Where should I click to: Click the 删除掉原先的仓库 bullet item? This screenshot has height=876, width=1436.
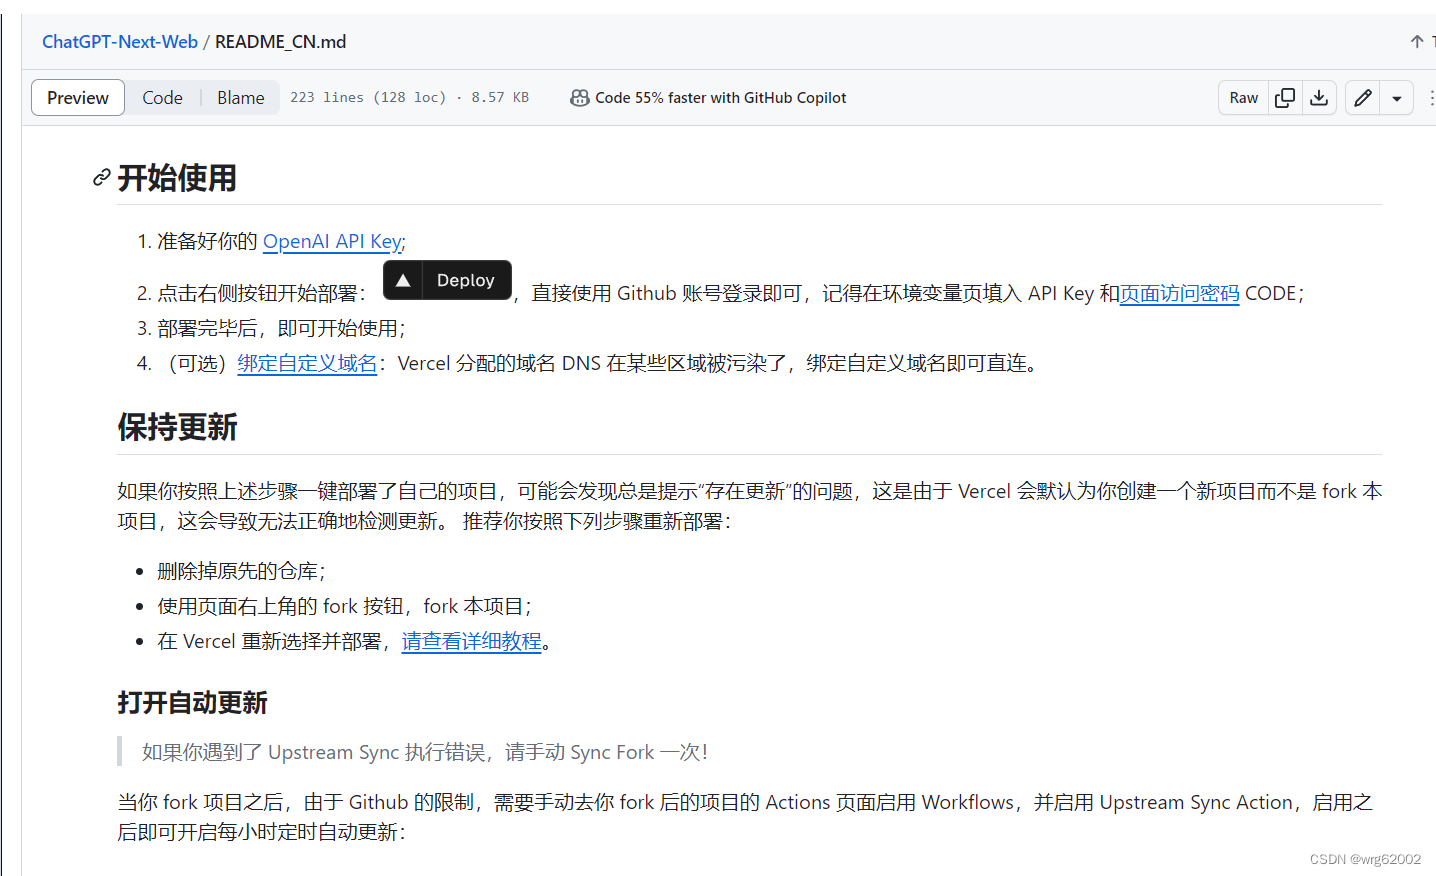[241, 571]
